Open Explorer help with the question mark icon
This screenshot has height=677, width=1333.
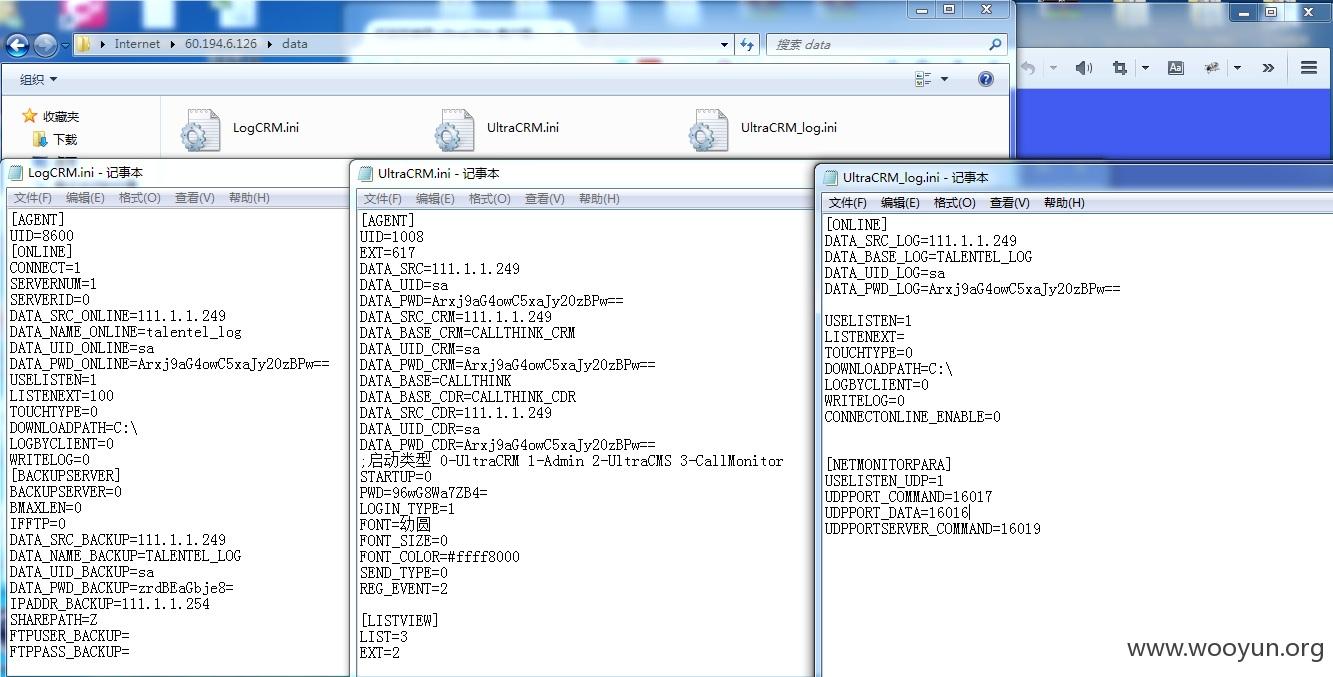coord(986,79)
